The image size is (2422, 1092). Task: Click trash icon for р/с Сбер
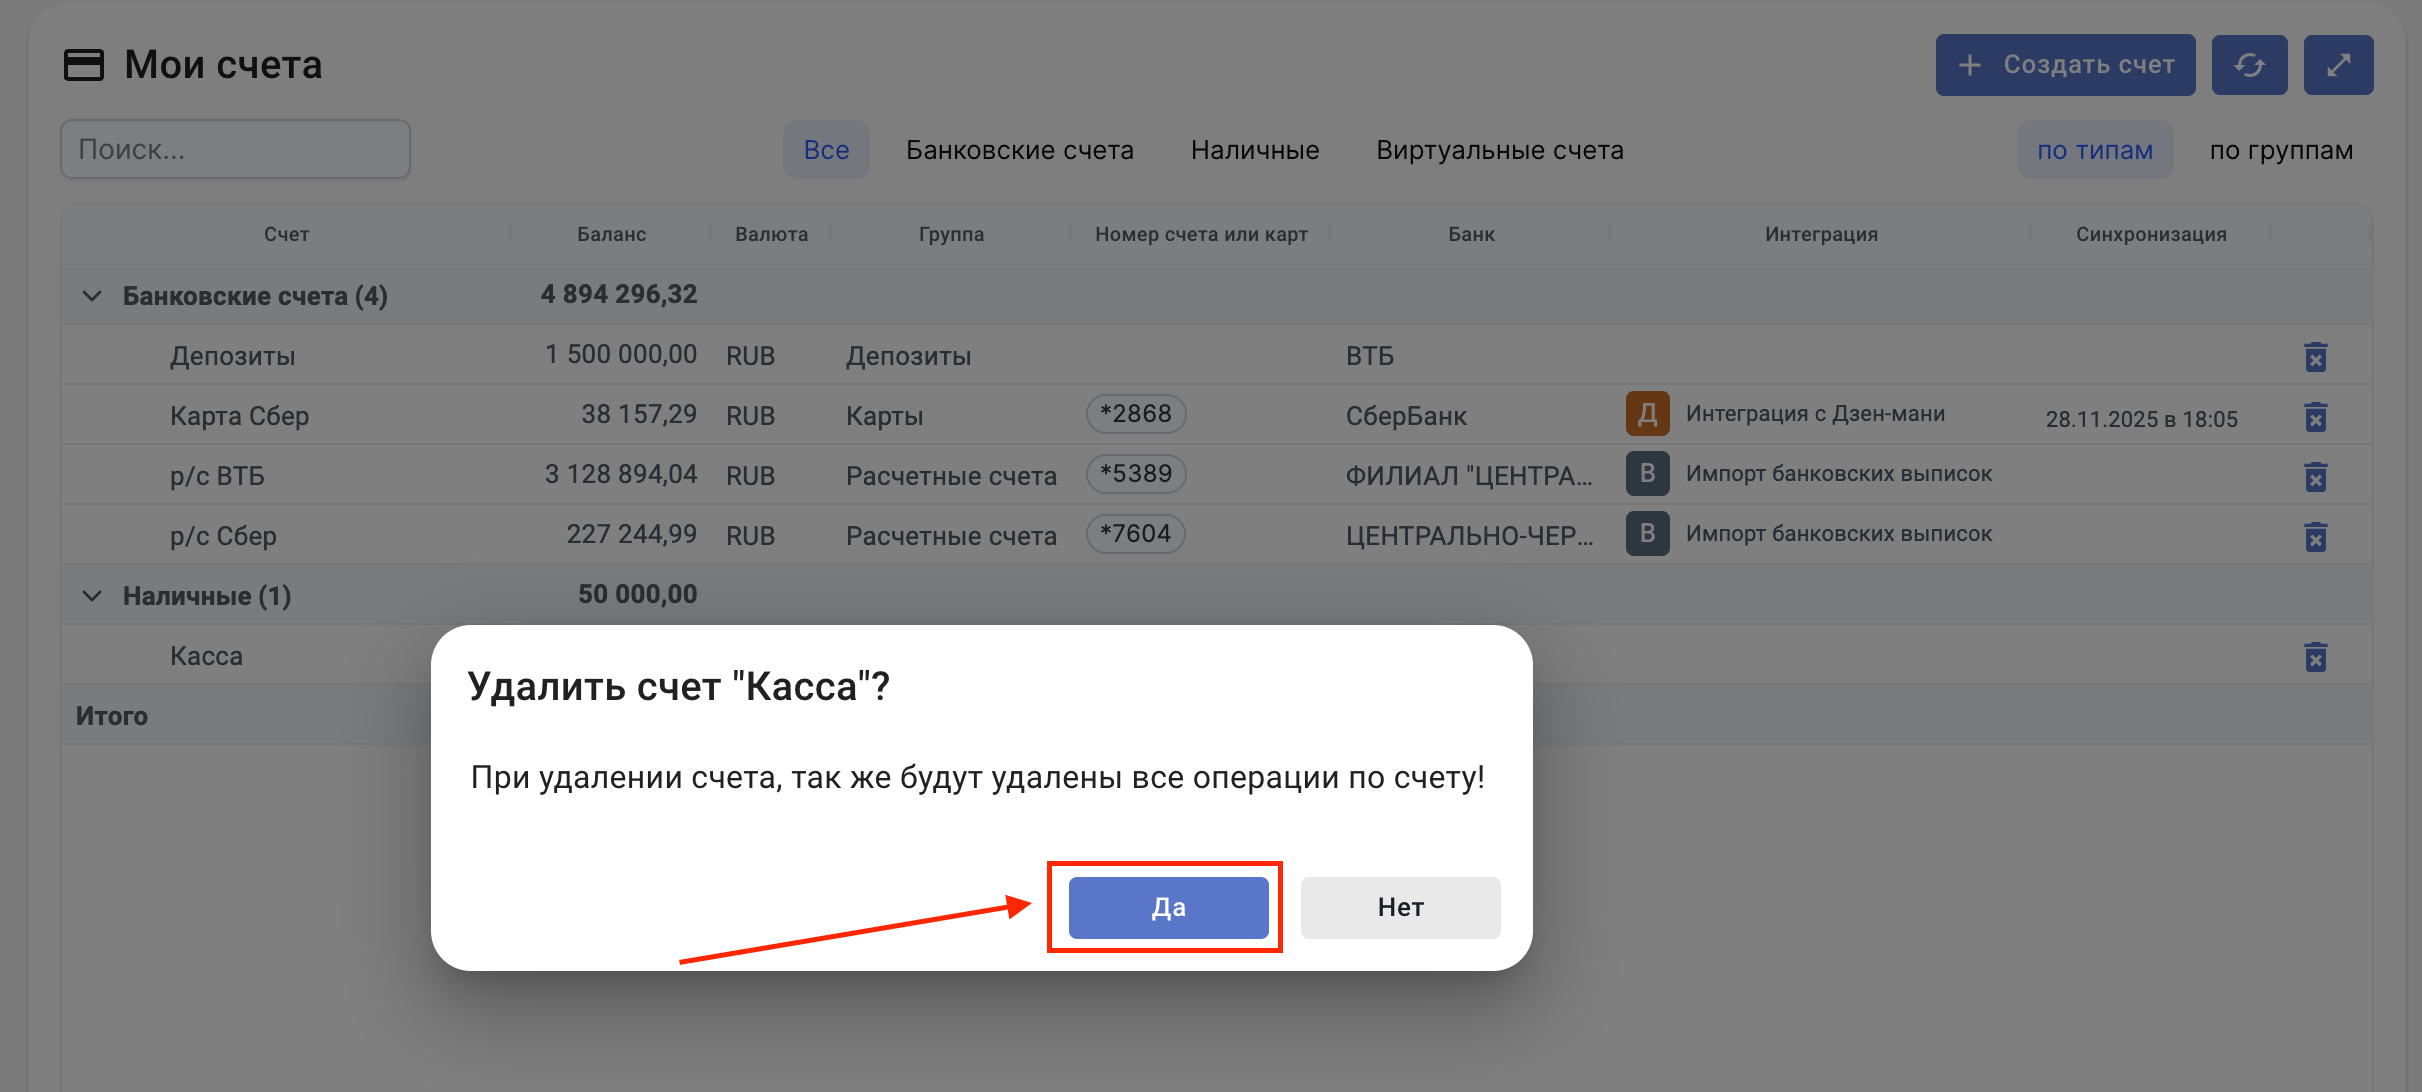coord(2315,537)
